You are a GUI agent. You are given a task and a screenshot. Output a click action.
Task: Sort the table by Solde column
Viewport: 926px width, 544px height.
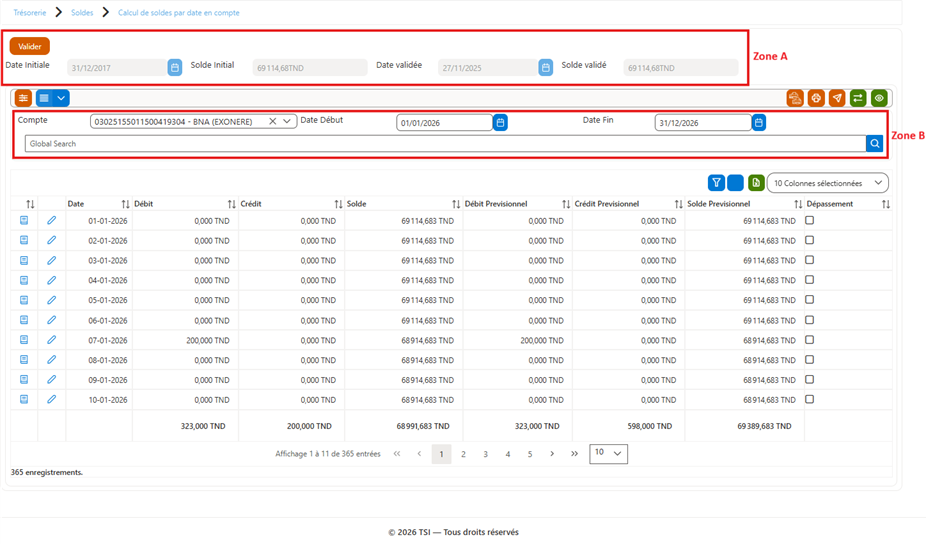[x=456, y=204]
